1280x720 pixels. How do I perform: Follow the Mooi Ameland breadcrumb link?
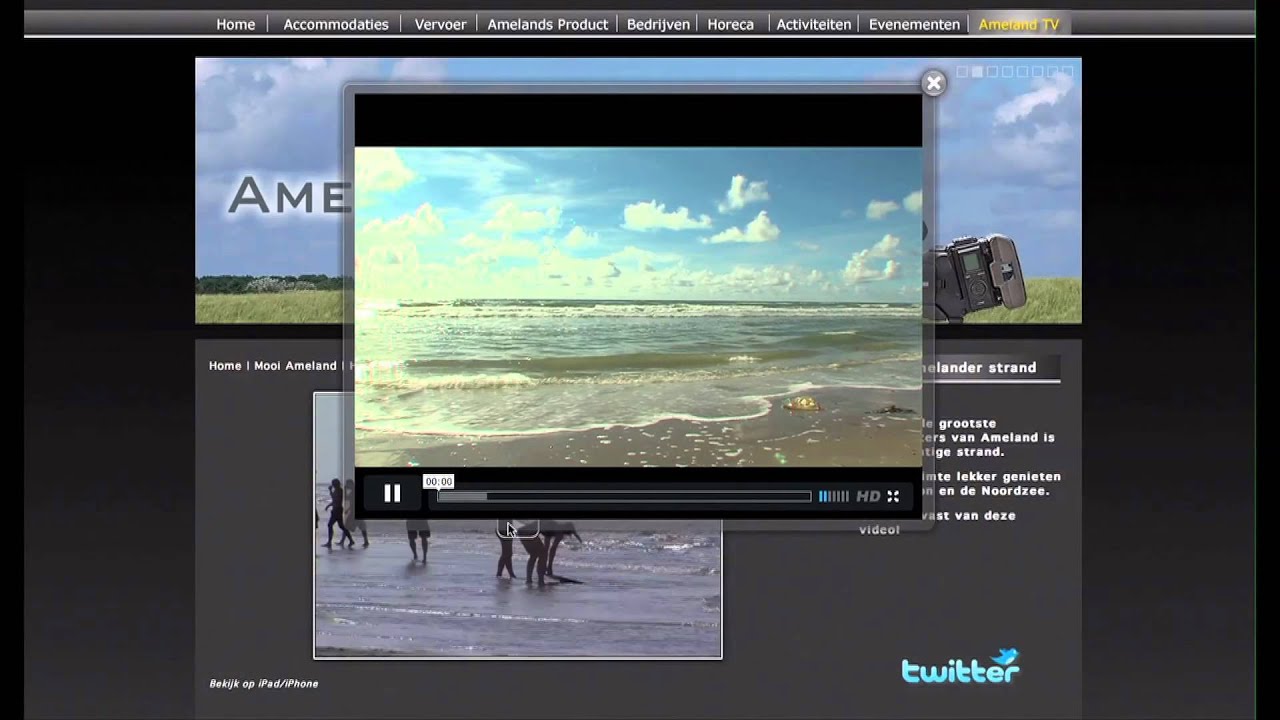click(x=295, y=366)
